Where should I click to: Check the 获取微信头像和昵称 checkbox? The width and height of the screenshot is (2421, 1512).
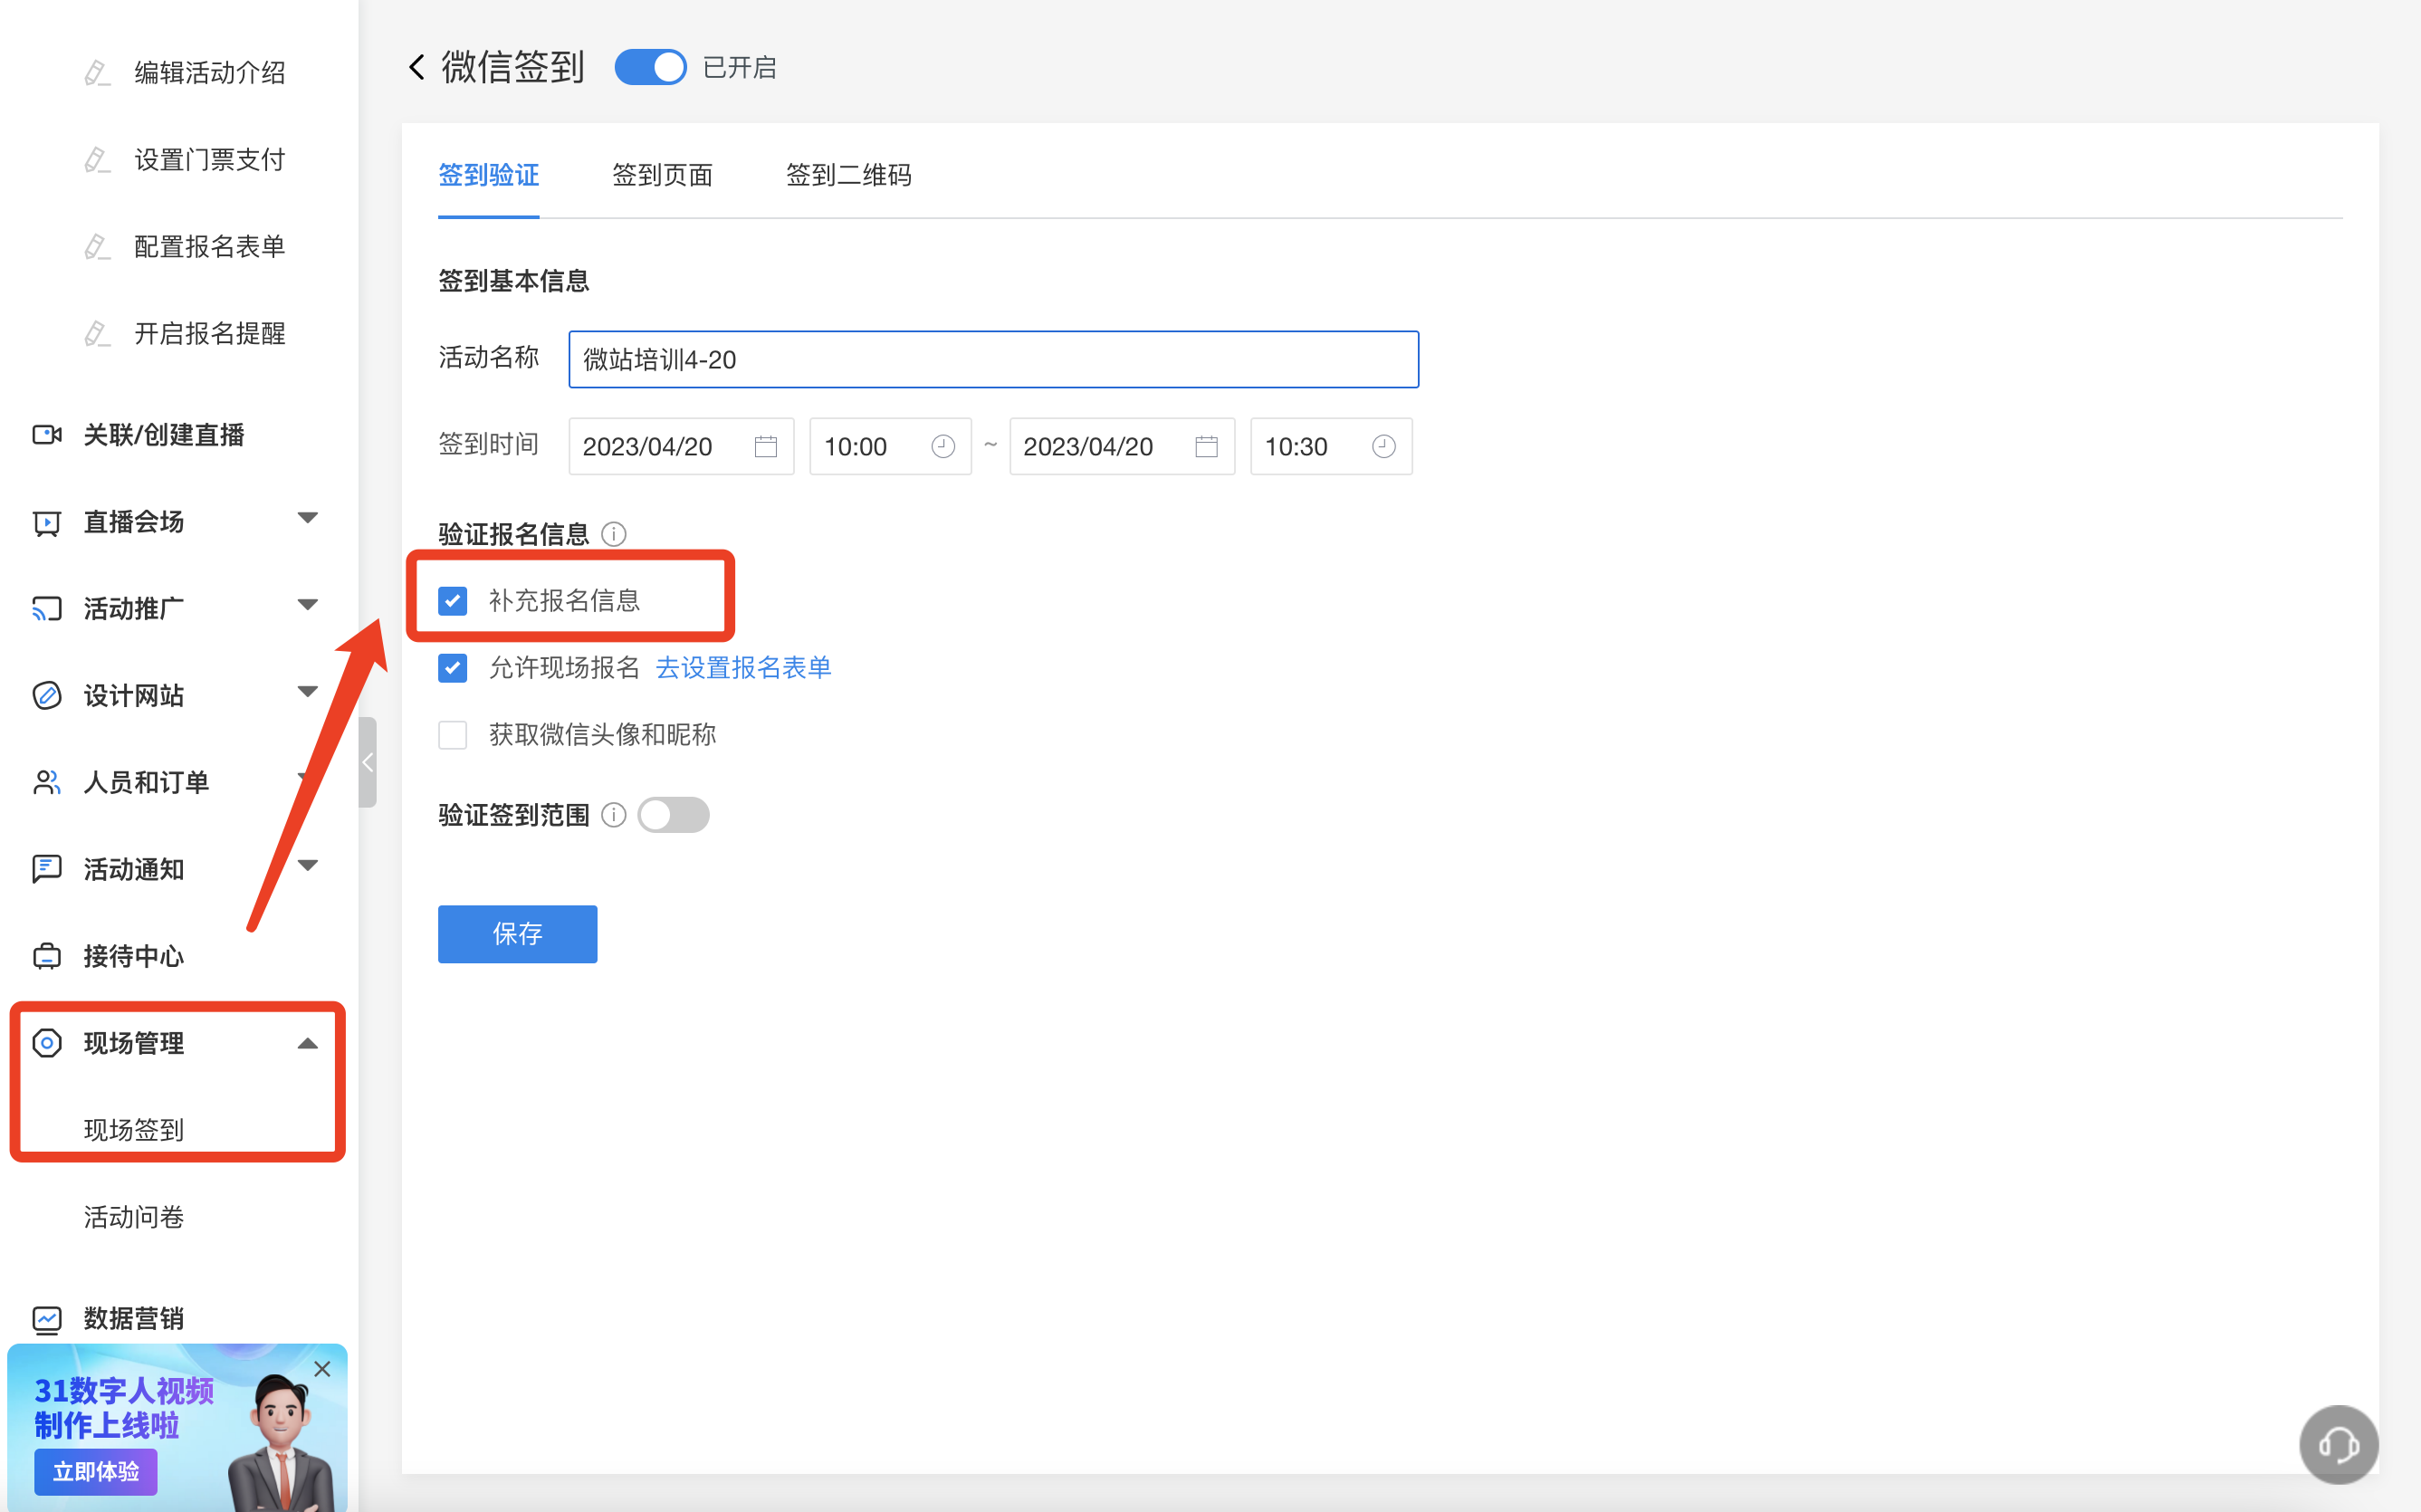[453, 735]
